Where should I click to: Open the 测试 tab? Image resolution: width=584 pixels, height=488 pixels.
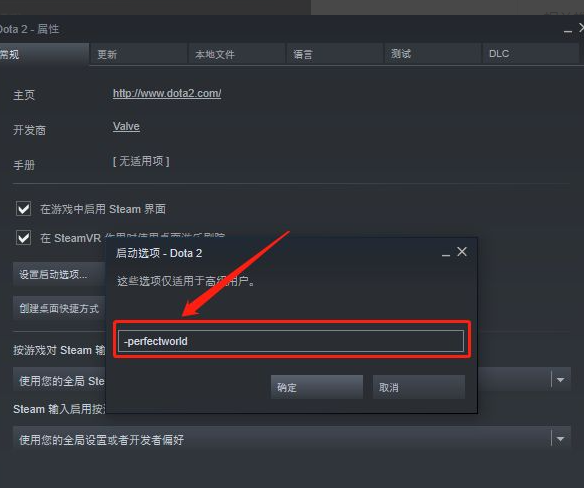click(x=432, y=54)
